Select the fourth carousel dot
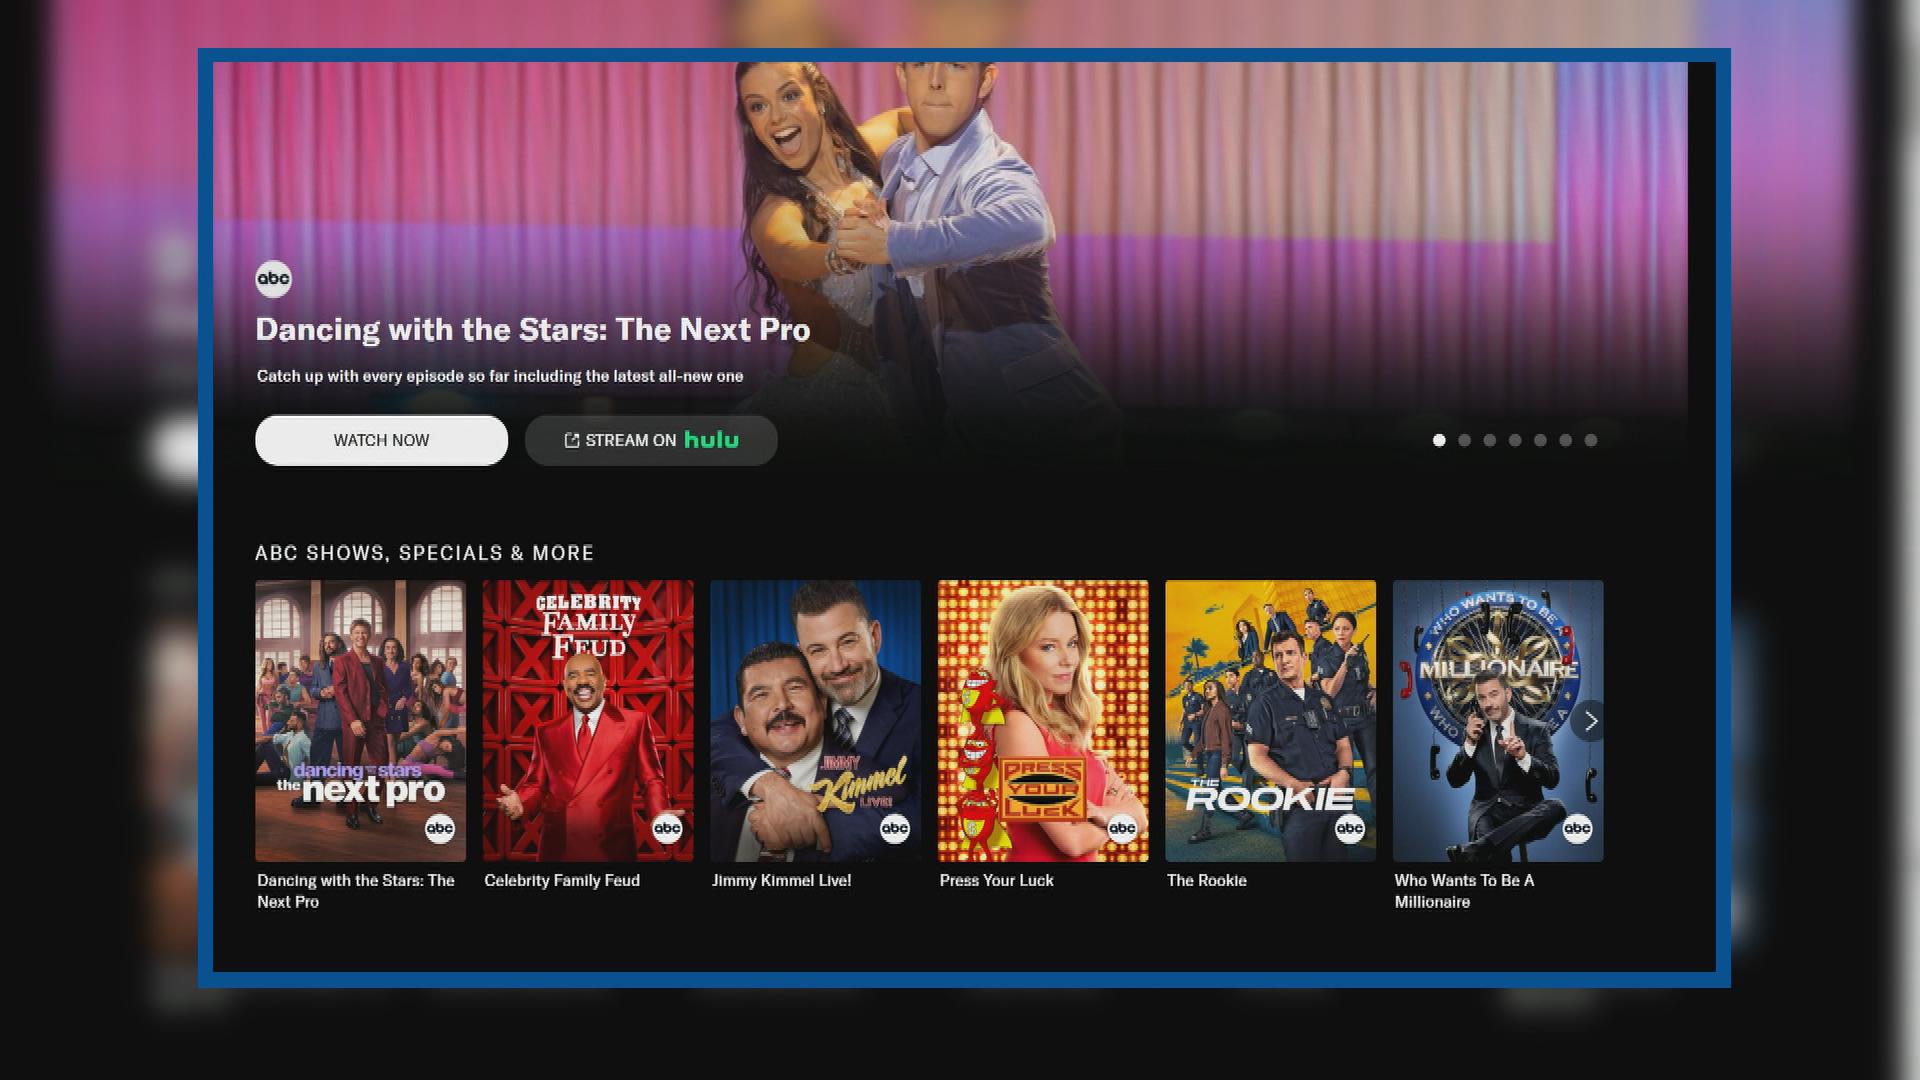 pyautogui.click(x=1515, y=440)
